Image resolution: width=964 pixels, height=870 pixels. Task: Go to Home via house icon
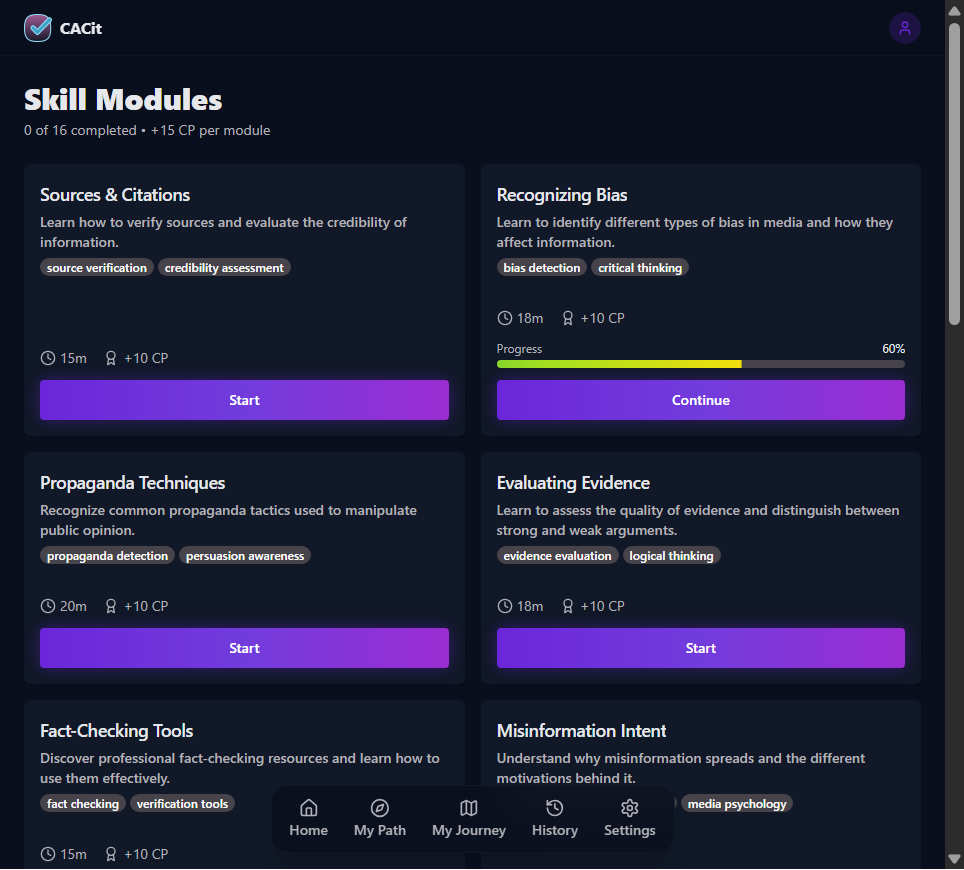click(309, 808)
